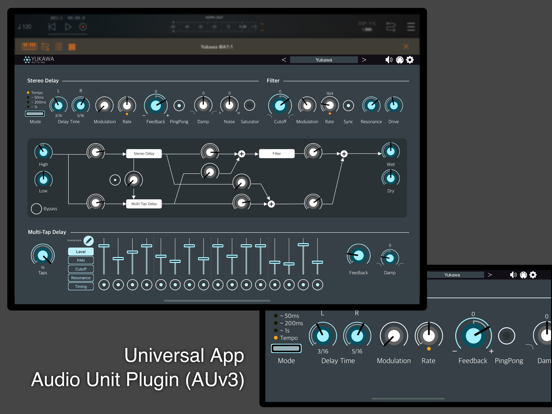552x414 pixels.
Task: Click the Drive knob
Action: pos(394,105)
